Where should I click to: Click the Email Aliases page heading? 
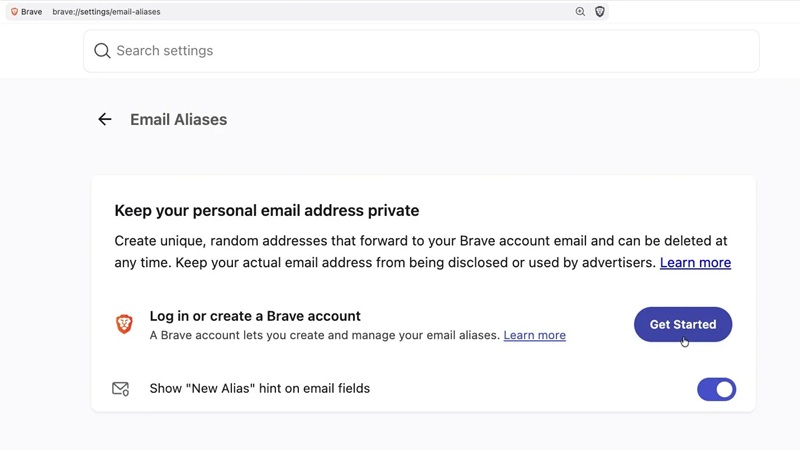pyautogui.click(x=179, y=119)
